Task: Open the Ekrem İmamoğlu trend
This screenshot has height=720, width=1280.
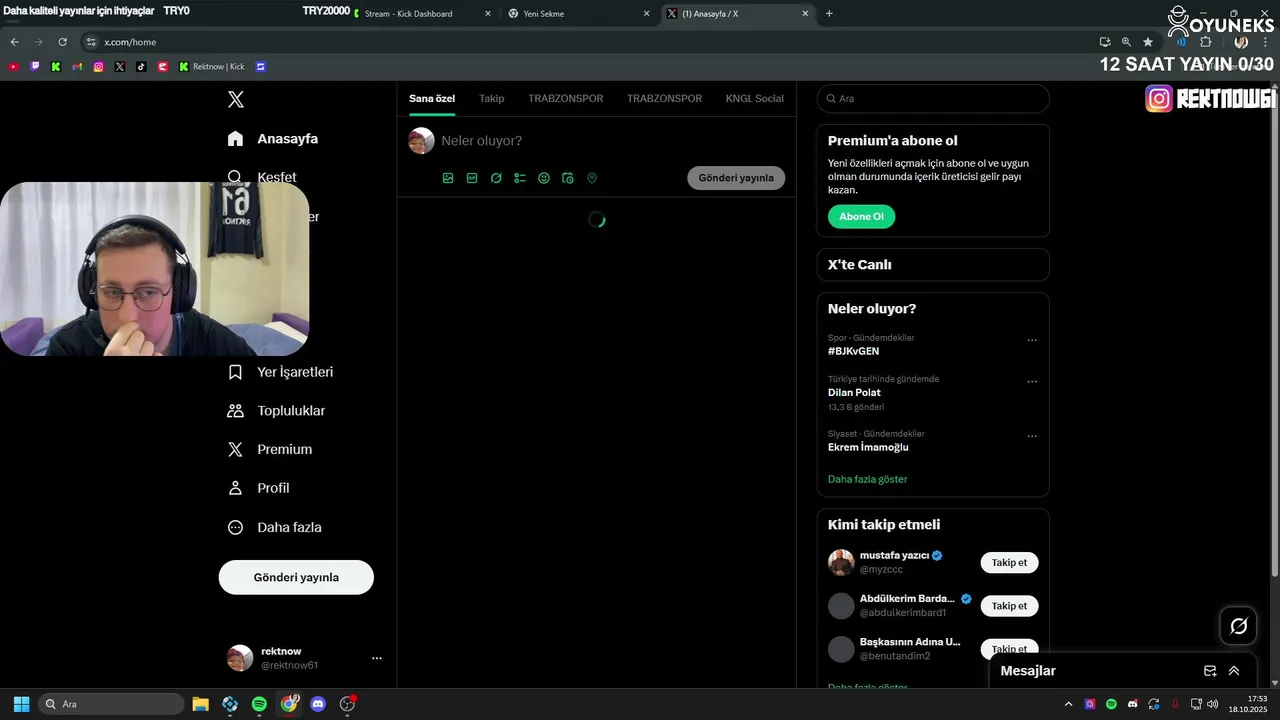Action: (x=868, y=447)
